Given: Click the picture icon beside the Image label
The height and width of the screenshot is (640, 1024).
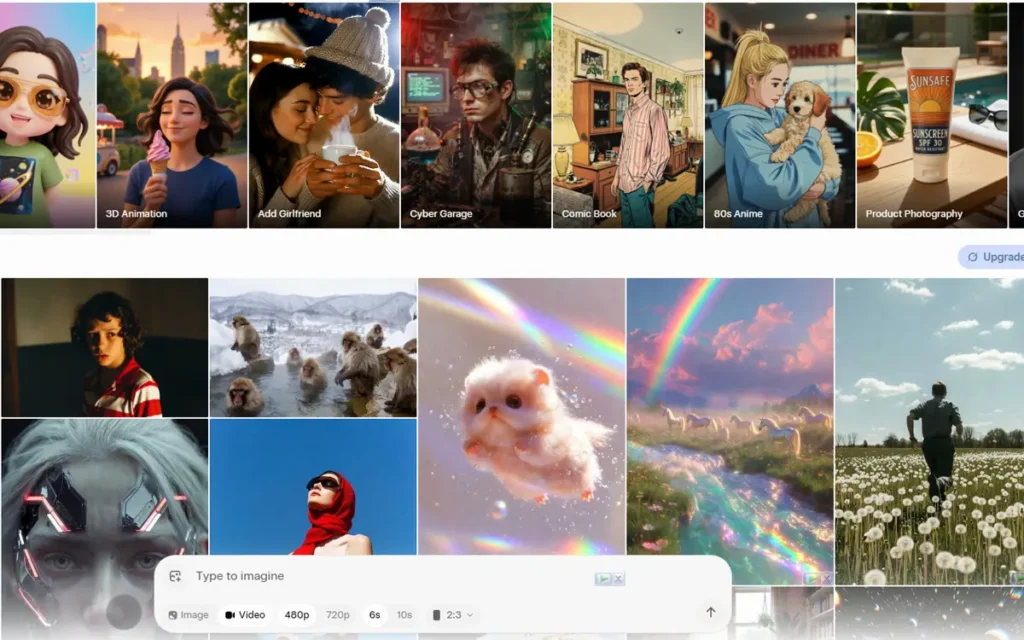Looking at the screenshot, I should click(x=172, y=614).
